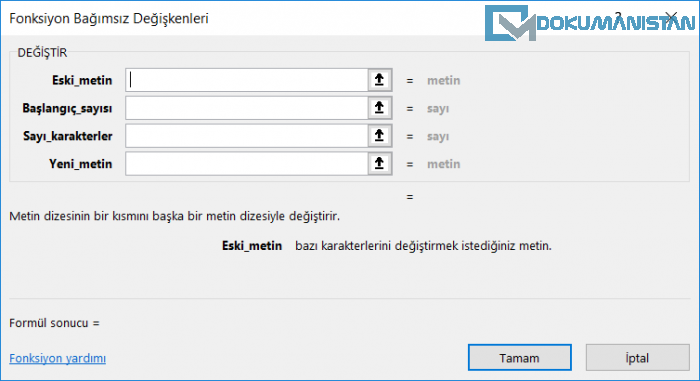
Task: Click the Başlangıç_sayısı argument label
Action: (67, 109)
